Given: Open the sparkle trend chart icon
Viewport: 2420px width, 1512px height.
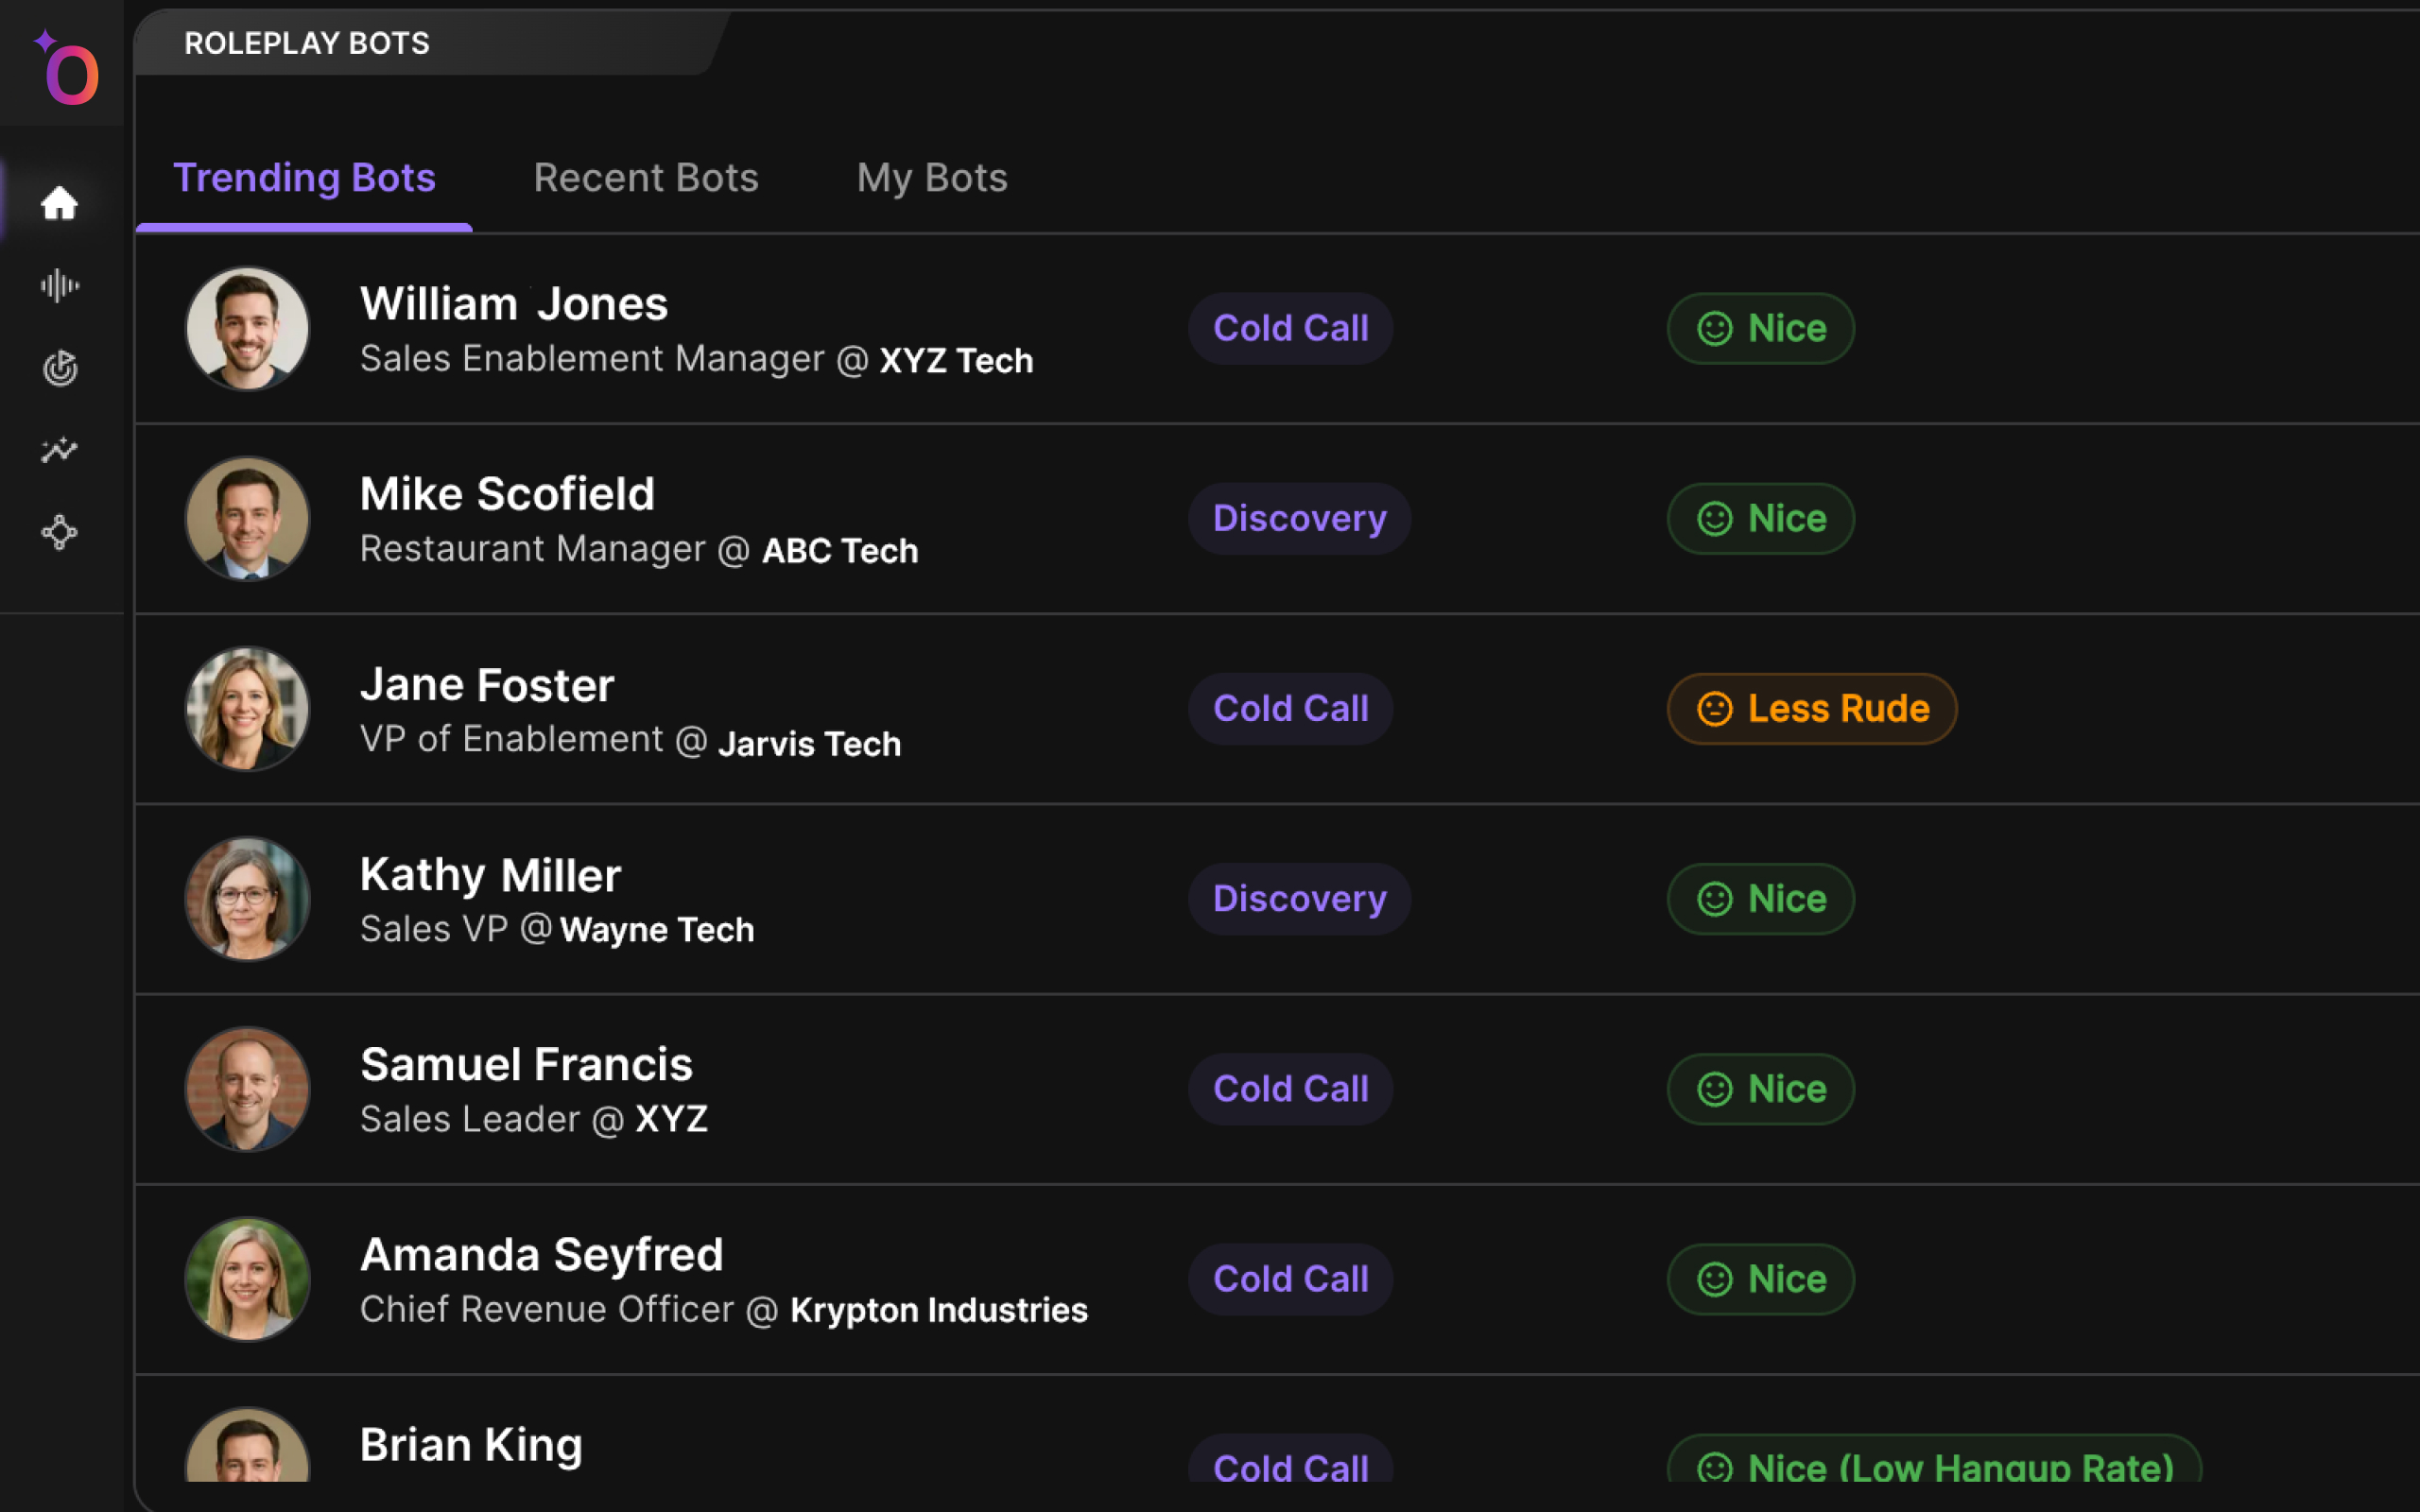Looking at the screenshot, I should pyautogui.click(x=59, y=450).
